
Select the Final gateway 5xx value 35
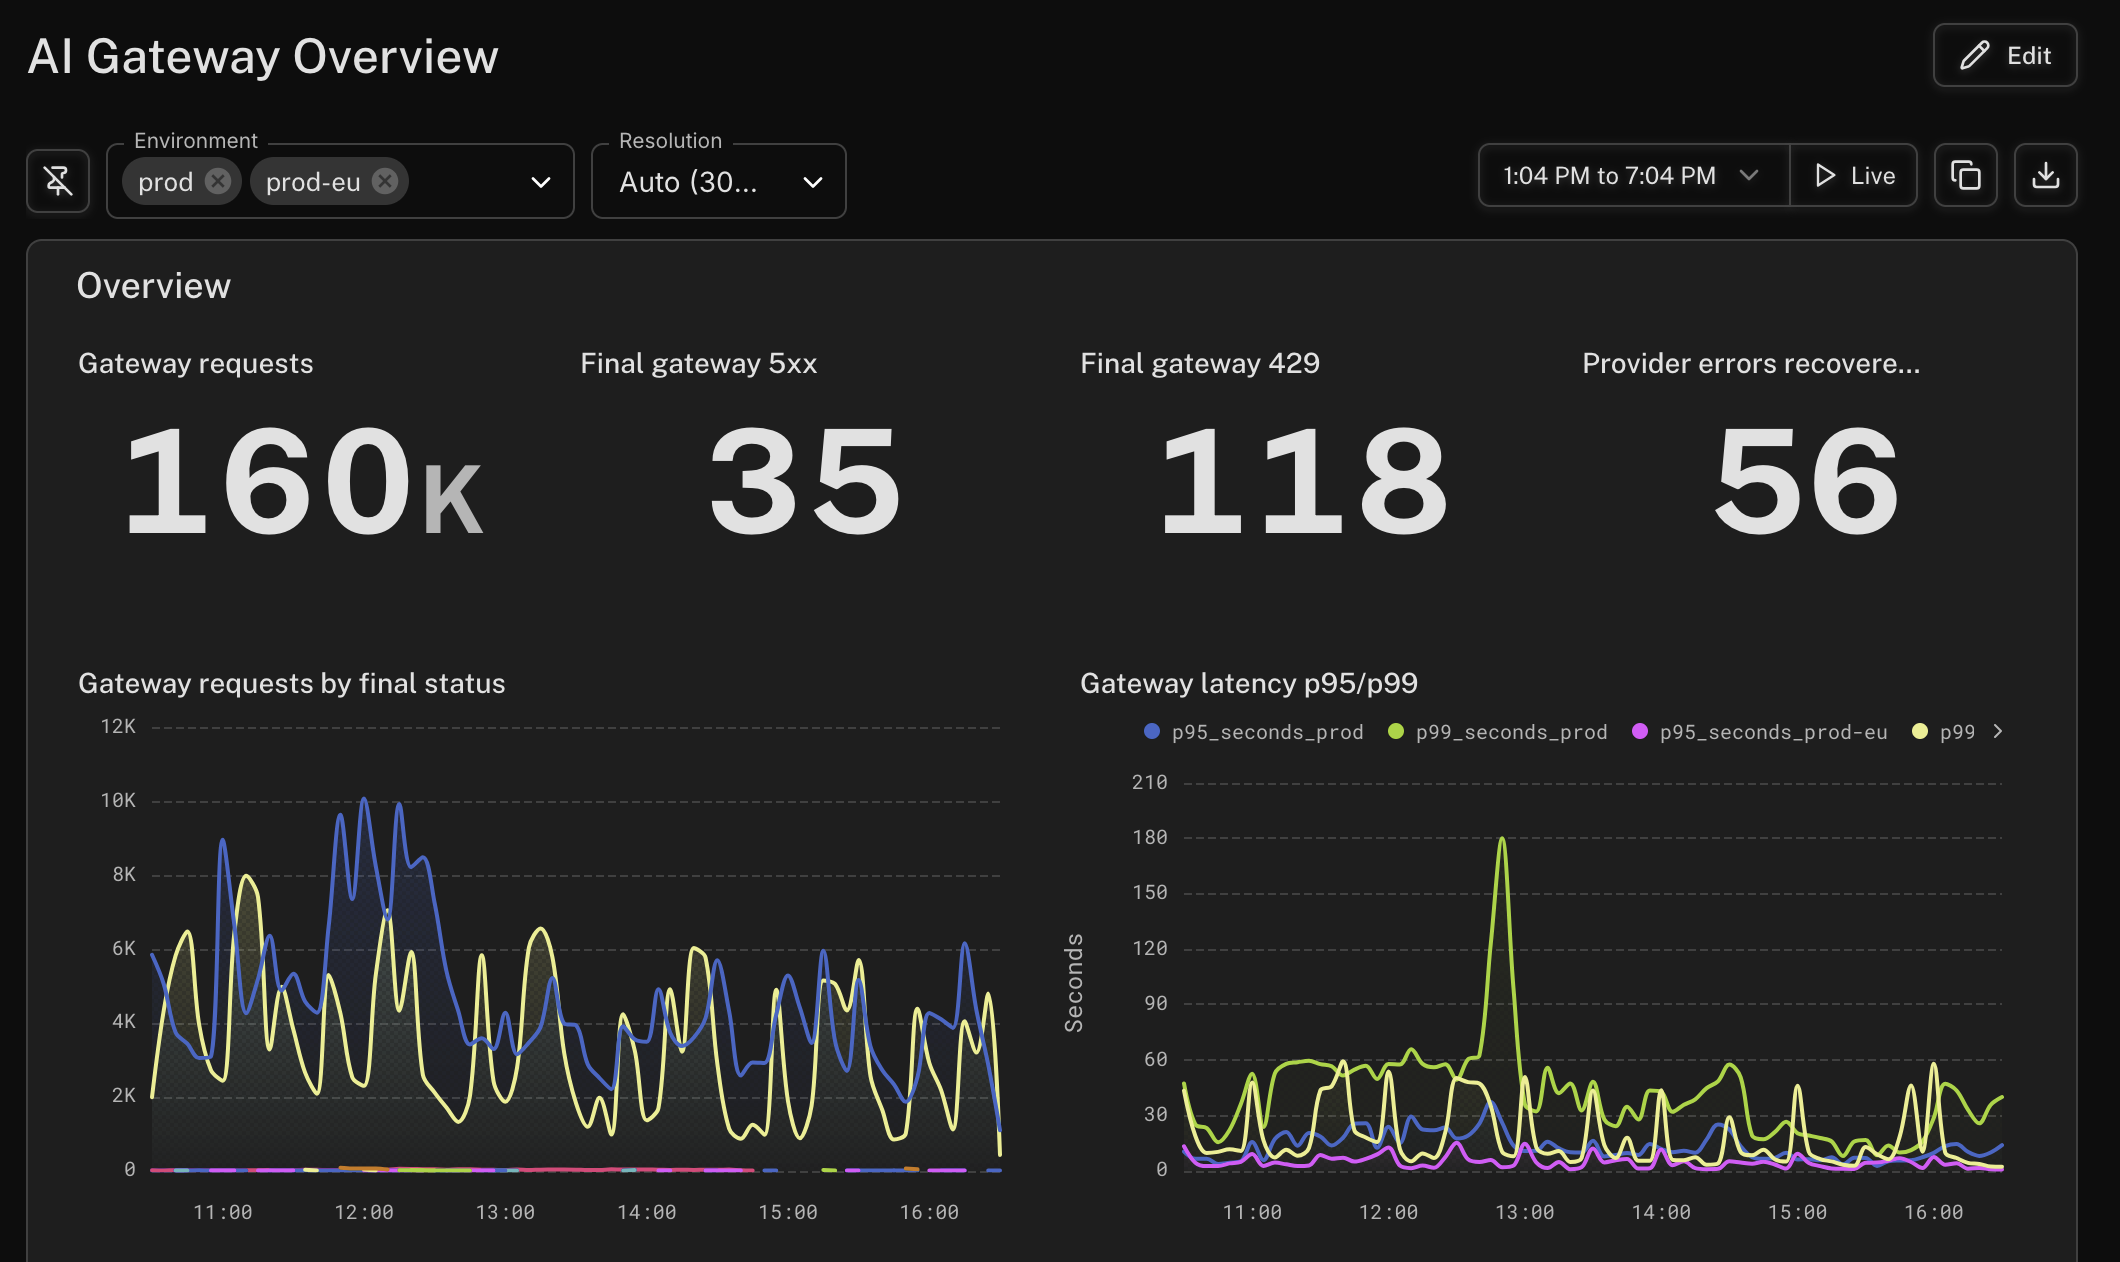(x=805, y=481)
